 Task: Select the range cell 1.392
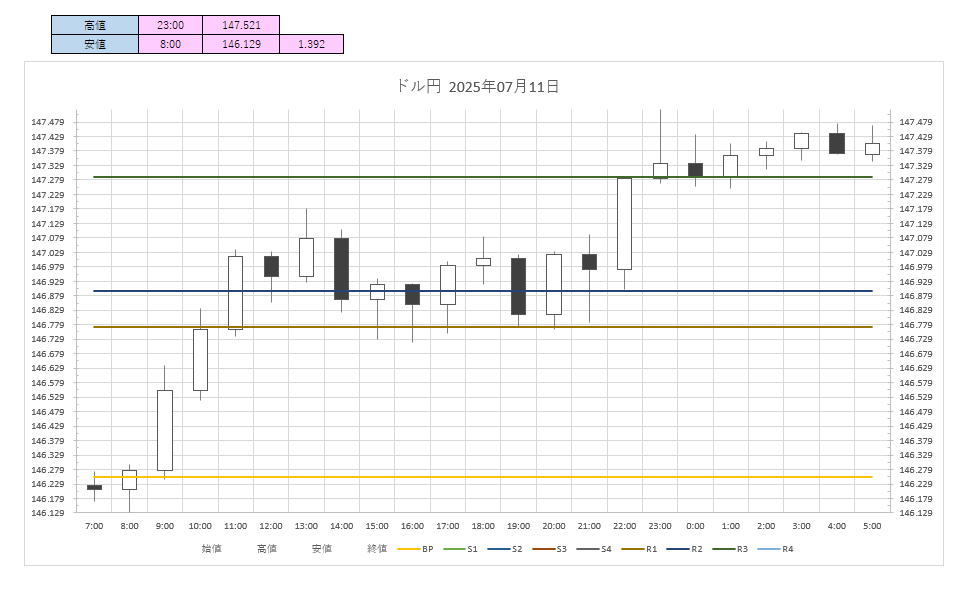pyautogui.click(x=311, y=44)
